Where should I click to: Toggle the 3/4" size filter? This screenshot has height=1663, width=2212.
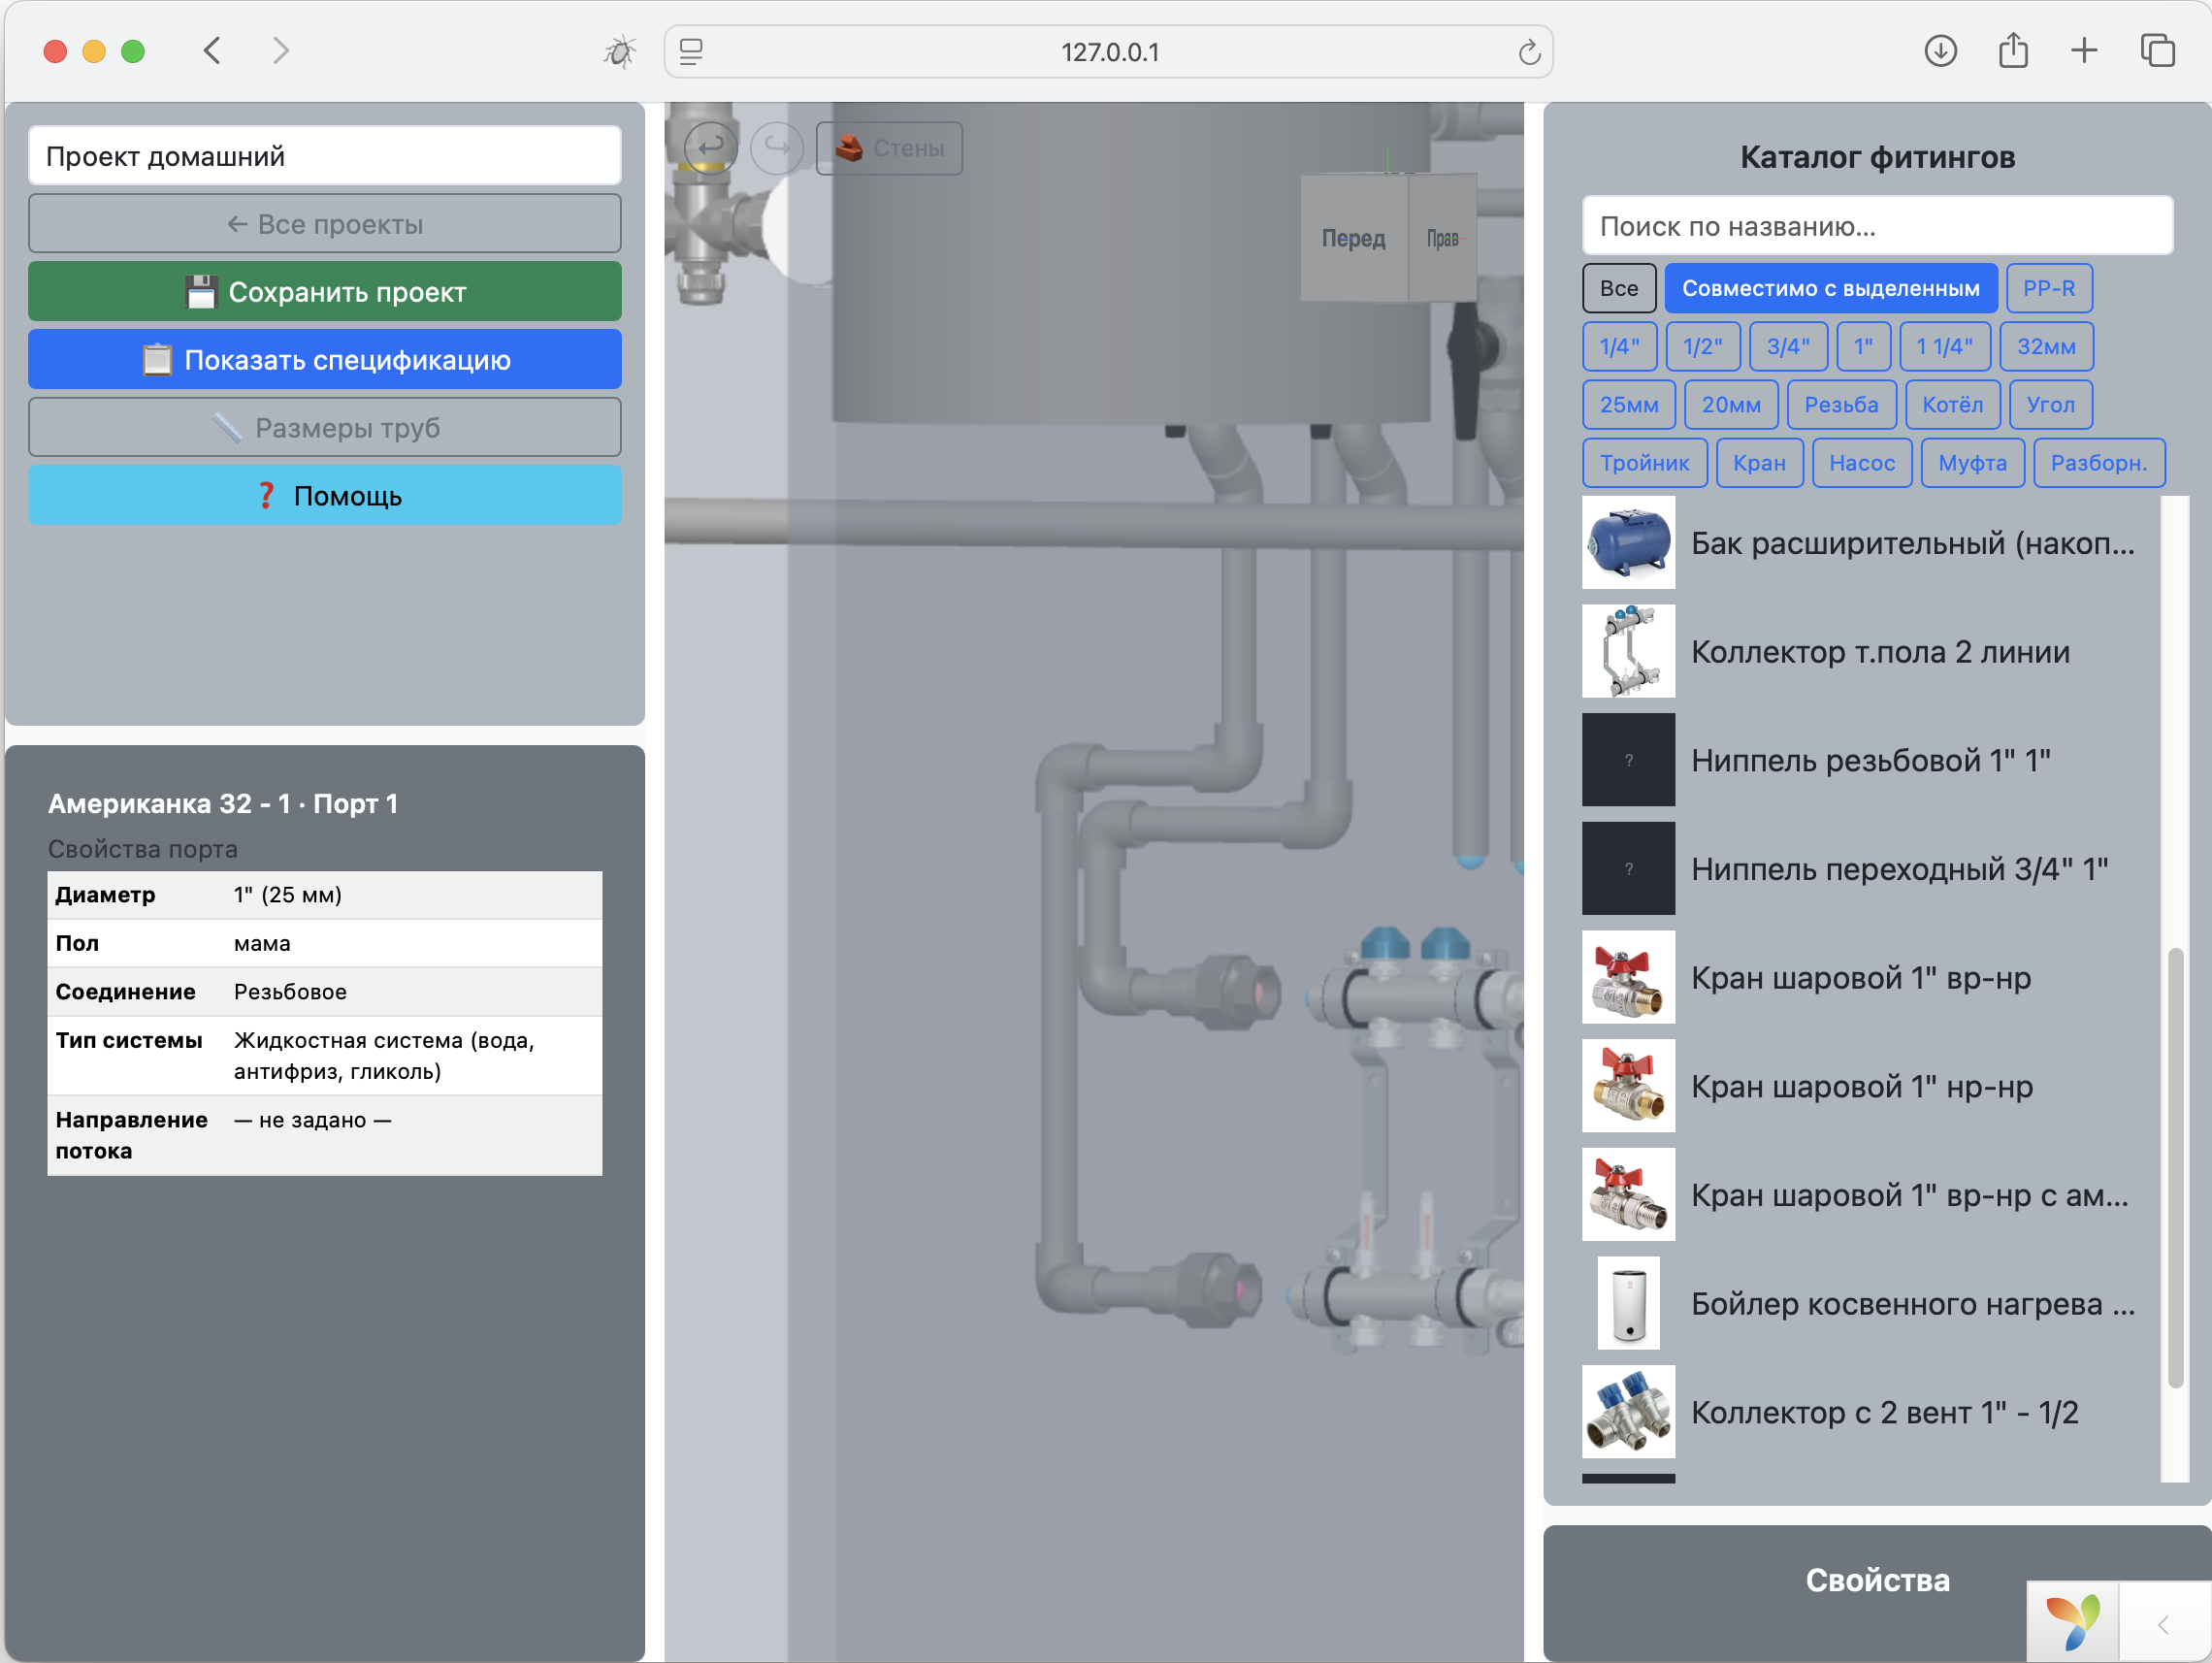coord(1788,346)
